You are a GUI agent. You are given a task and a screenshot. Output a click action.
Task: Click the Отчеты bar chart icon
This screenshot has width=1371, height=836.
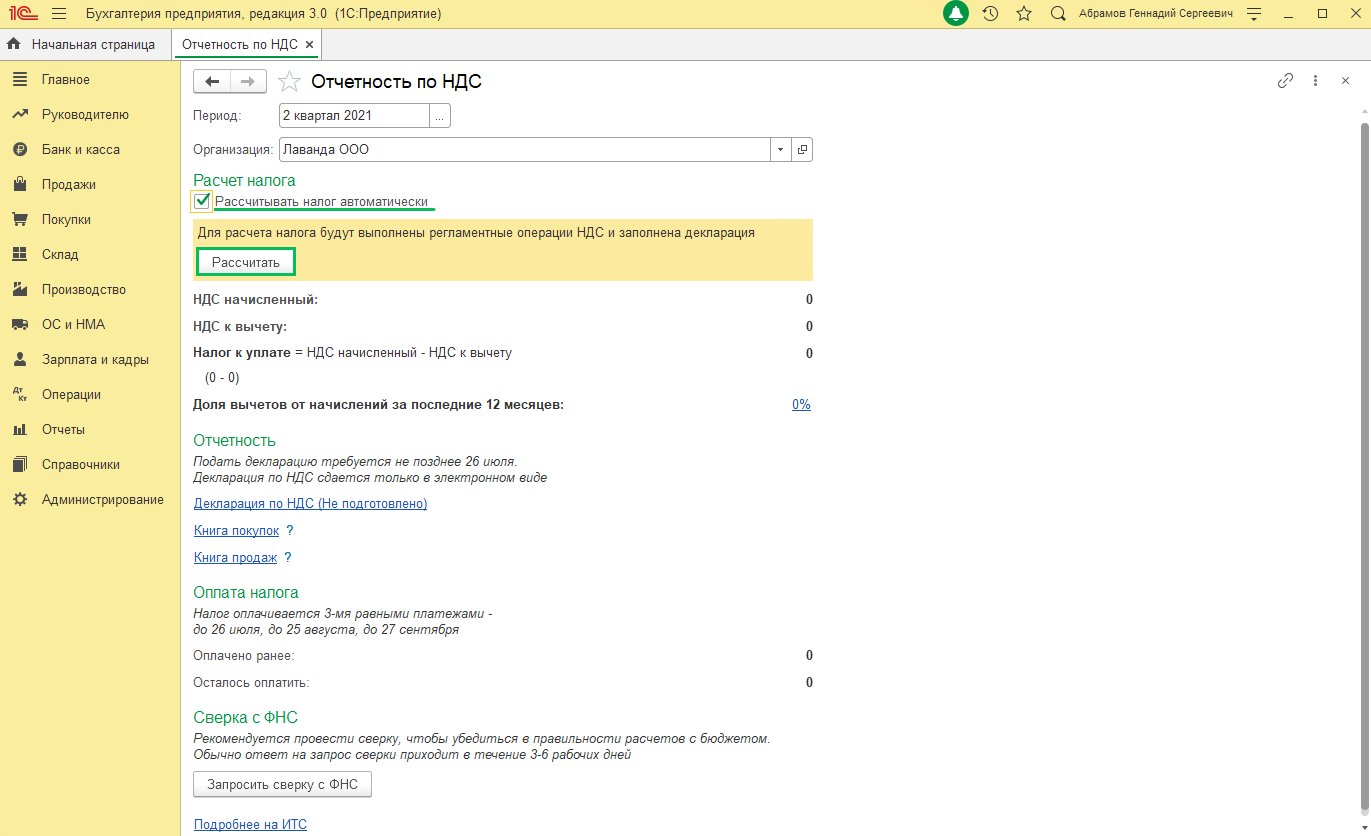point(19,429)
